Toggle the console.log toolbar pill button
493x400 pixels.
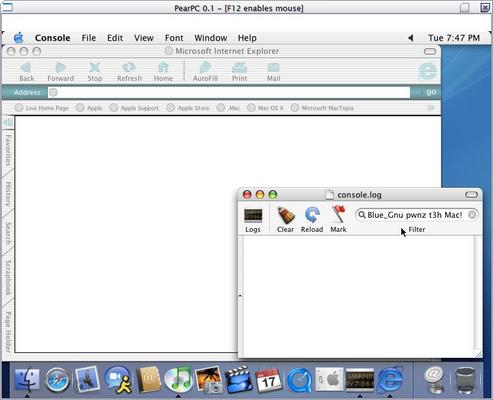pyautogui.click(x=471, y=195)
